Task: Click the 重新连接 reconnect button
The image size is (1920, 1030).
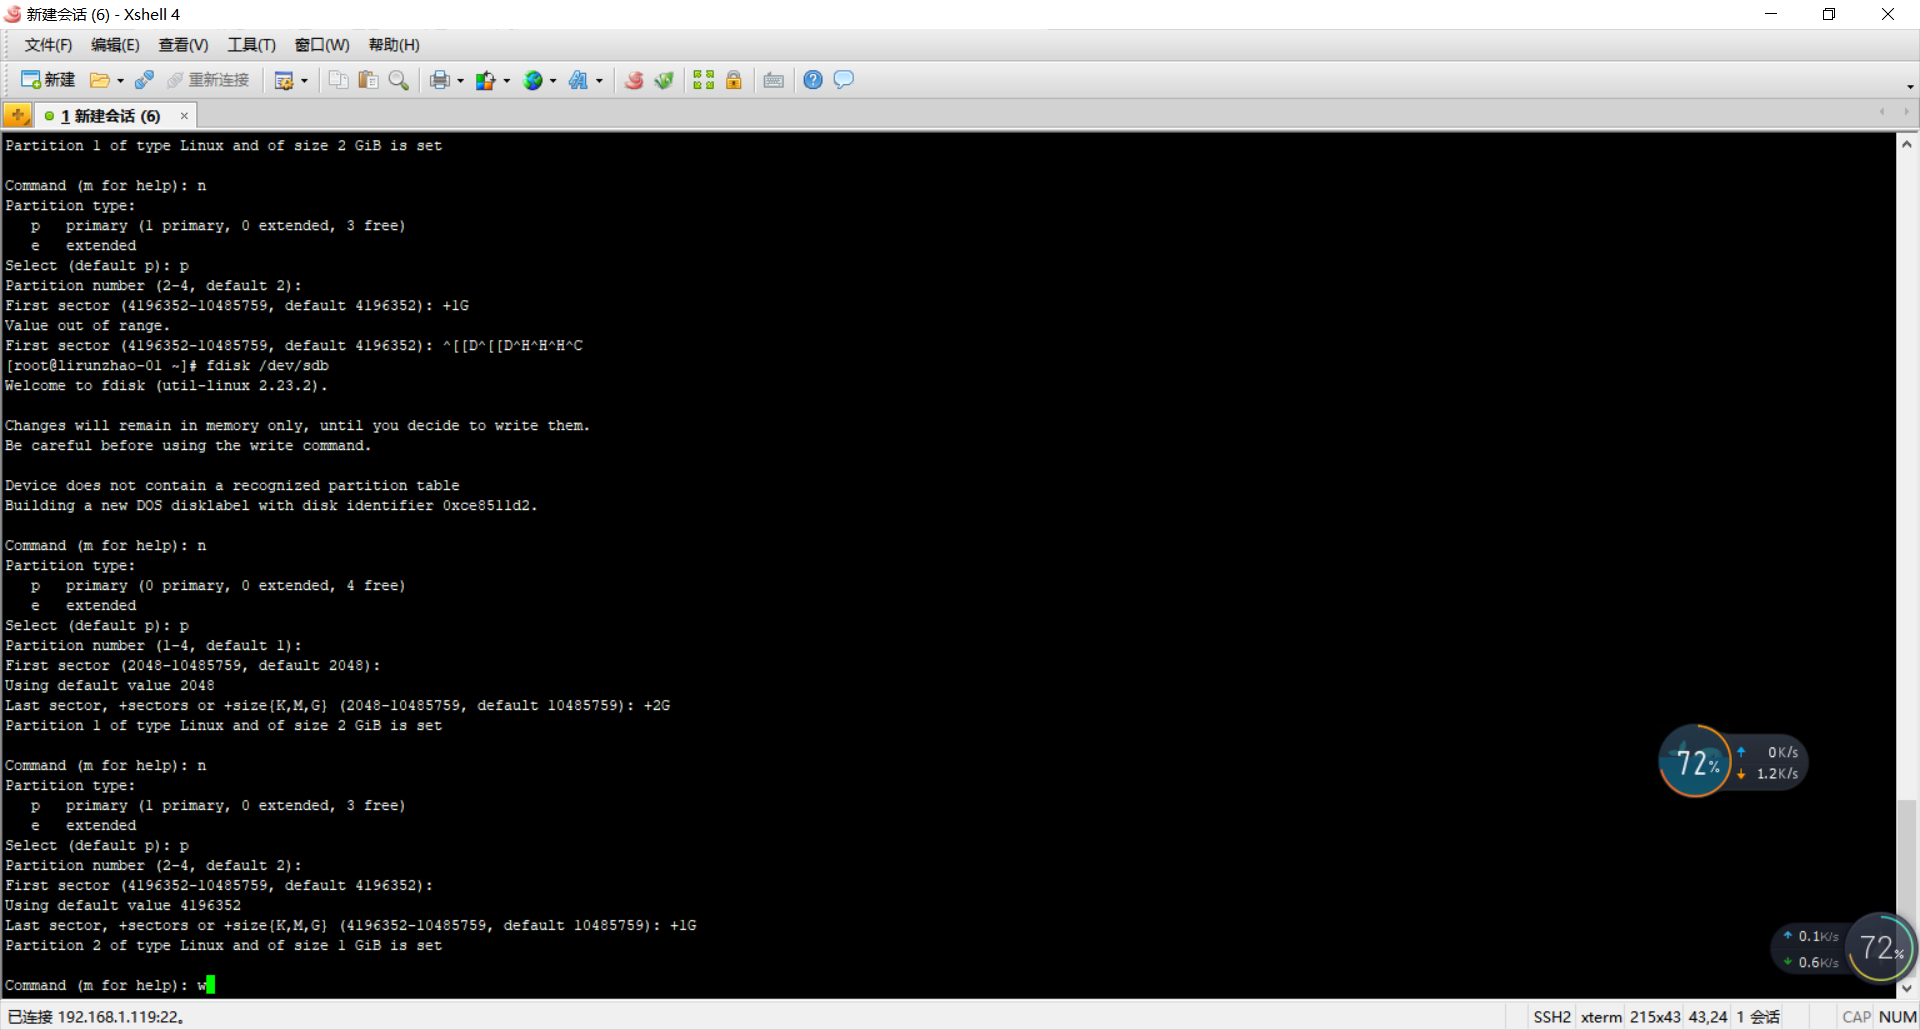Action: coord(208,80)
